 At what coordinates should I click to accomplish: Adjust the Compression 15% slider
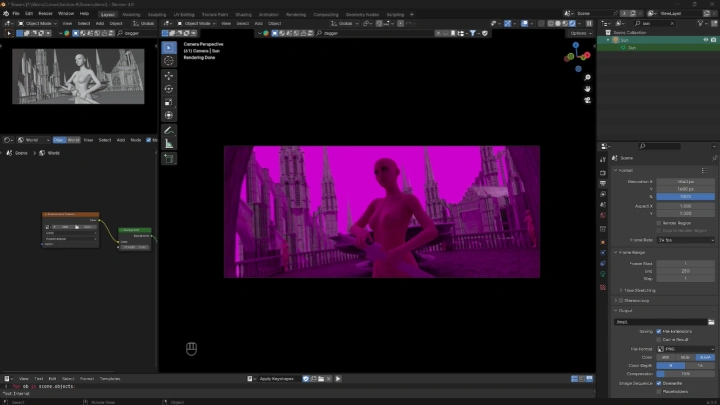[x=686, y=374]
